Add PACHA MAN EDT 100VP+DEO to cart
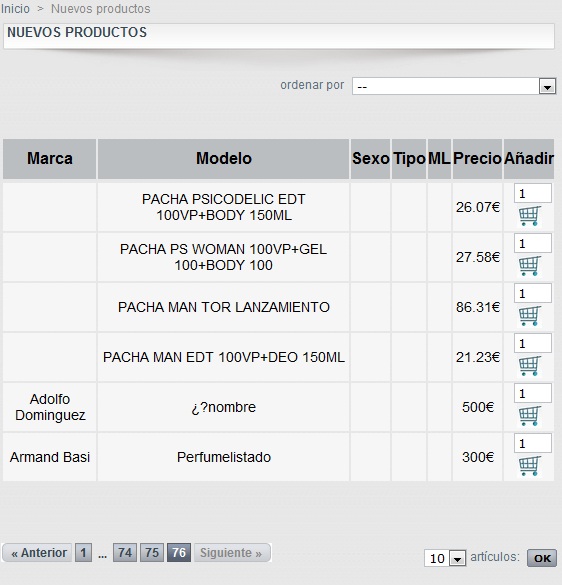 pos(529,366)
